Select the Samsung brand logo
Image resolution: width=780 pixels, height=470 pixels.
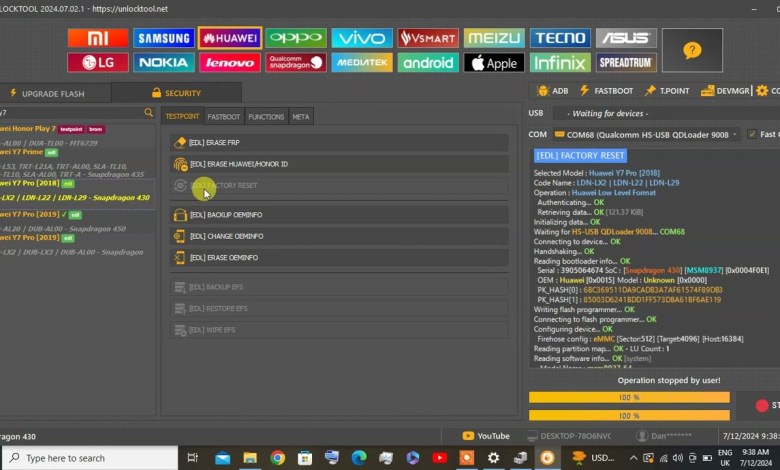click(x=164, y=38)
